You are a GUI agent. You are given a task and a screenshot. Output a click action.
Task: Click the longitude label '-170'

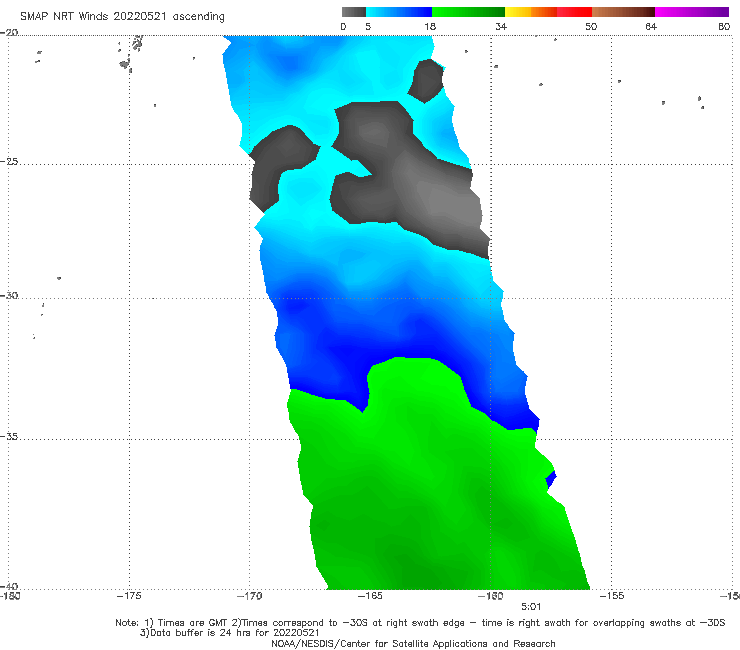click(249, 596)
